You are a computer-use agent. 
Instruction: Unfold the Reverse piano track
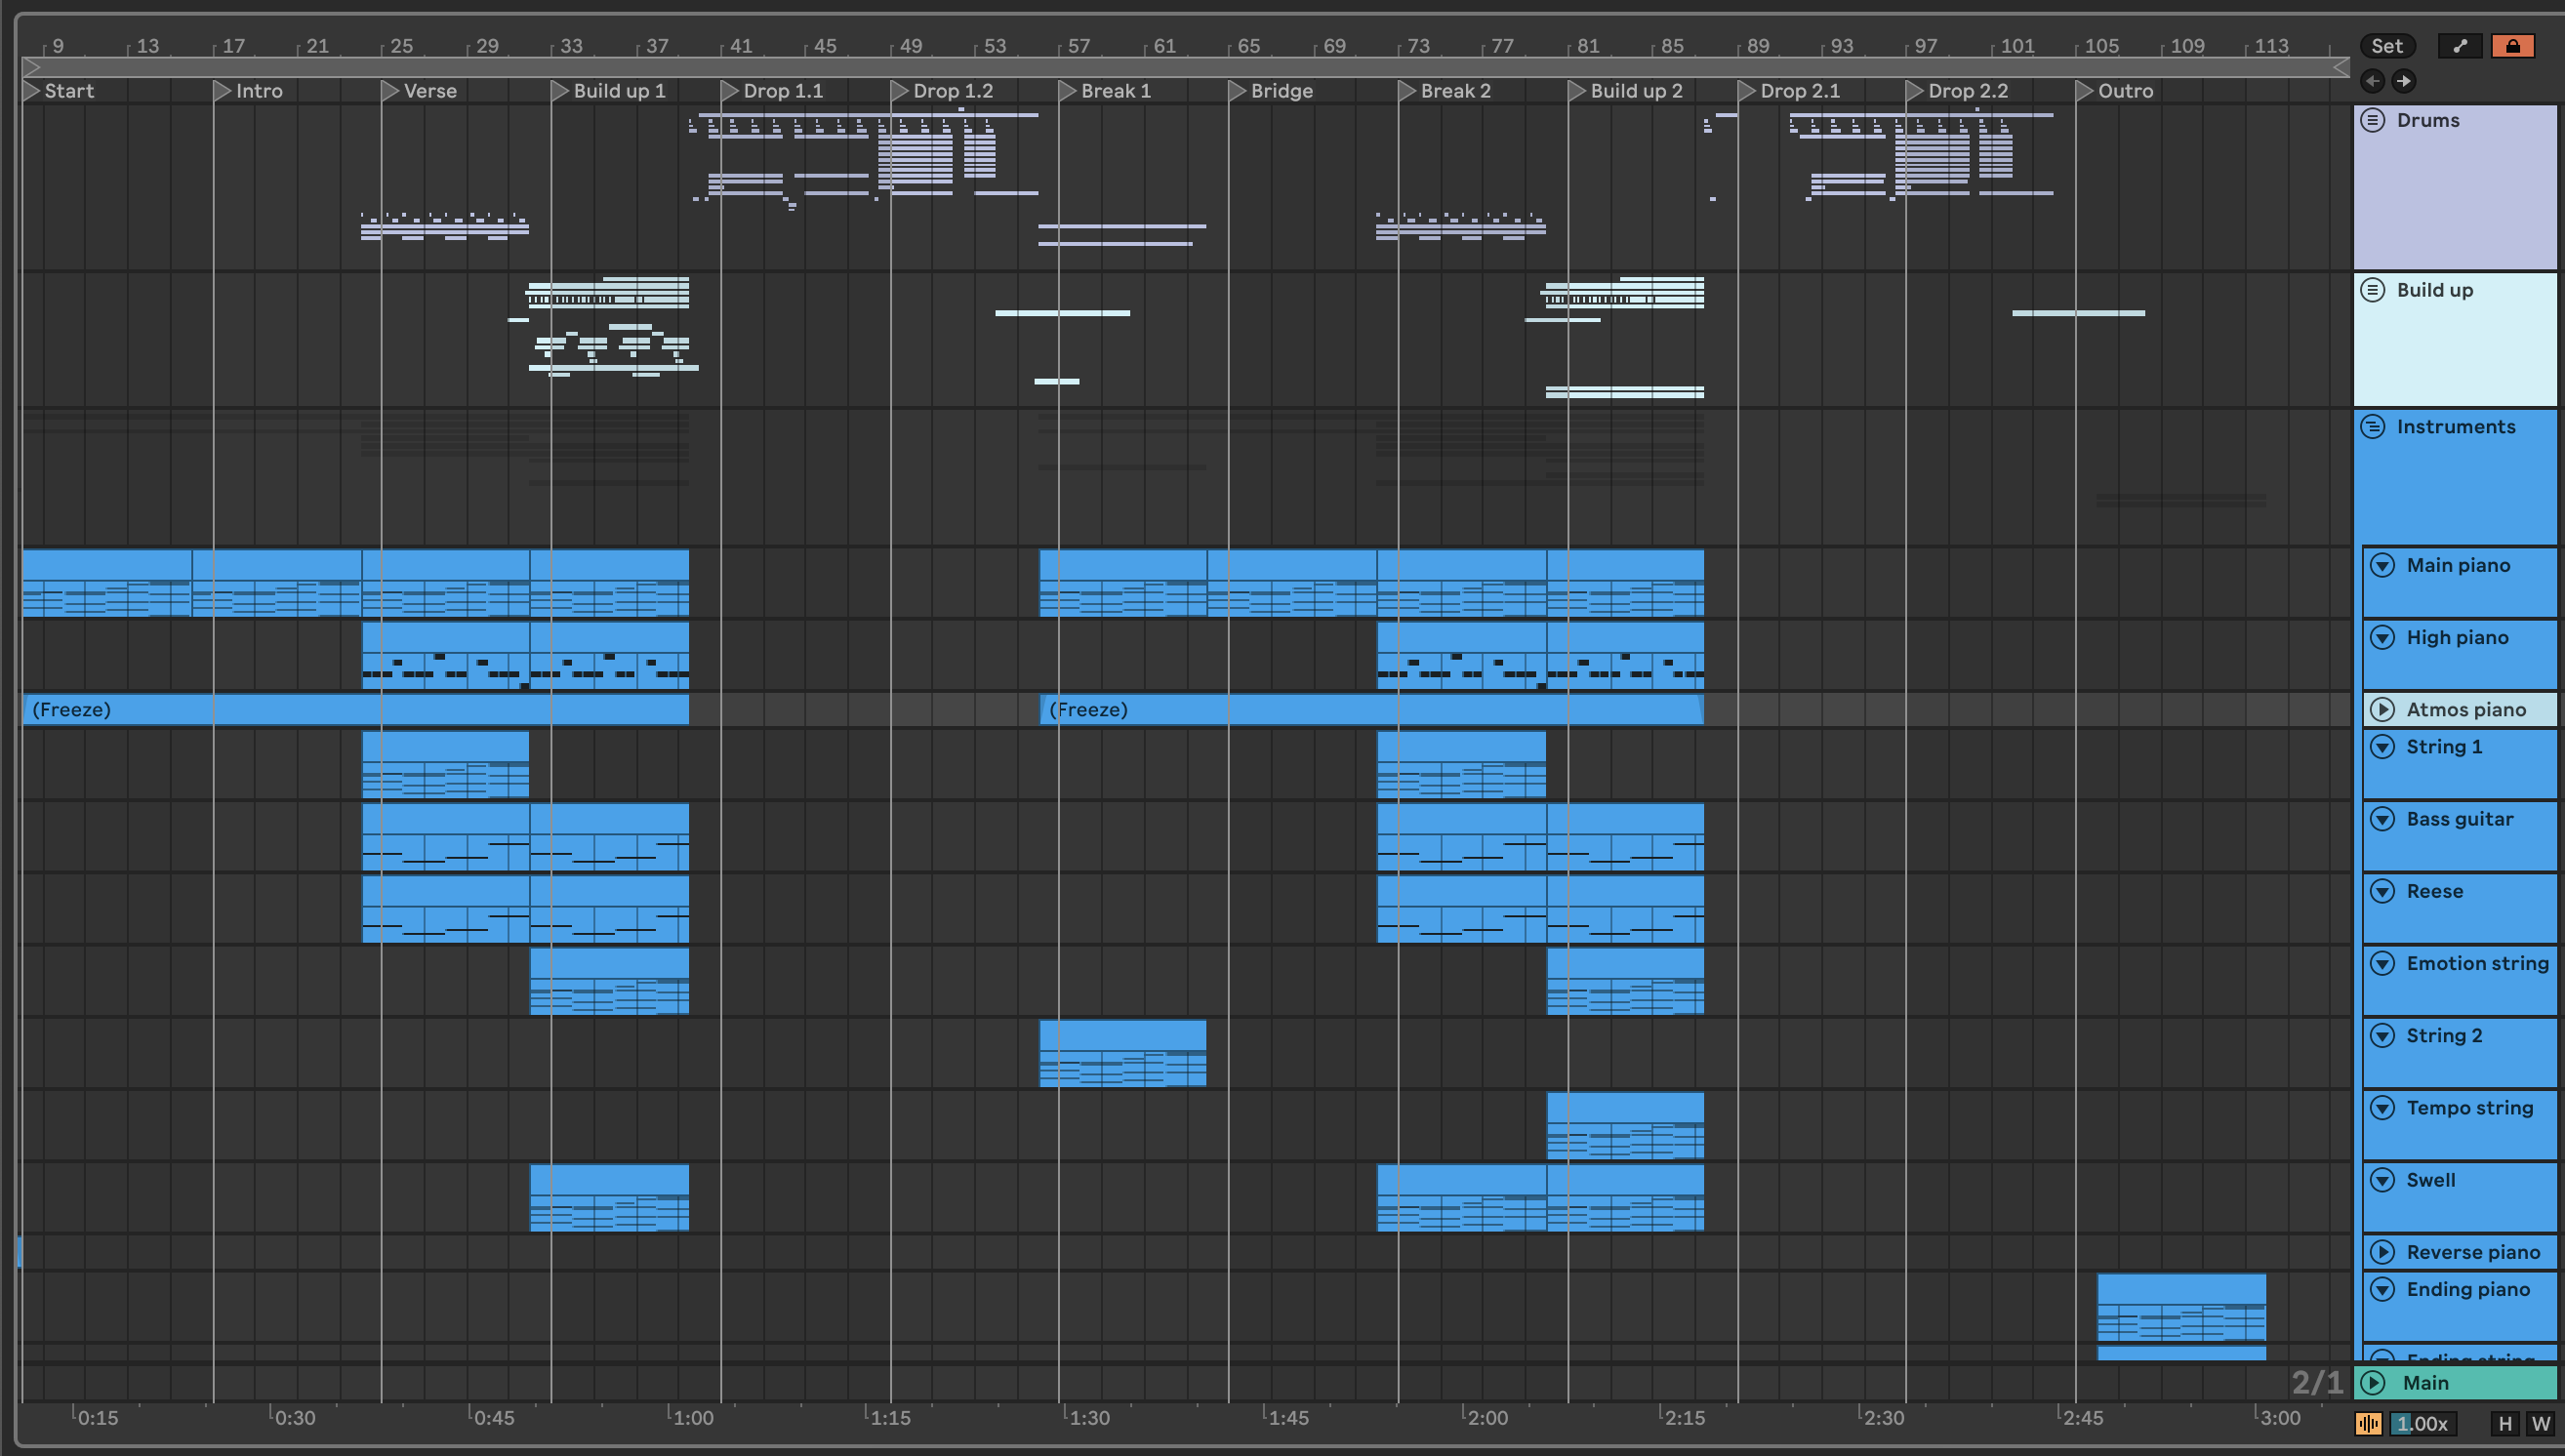[x=2382, y=1252]
